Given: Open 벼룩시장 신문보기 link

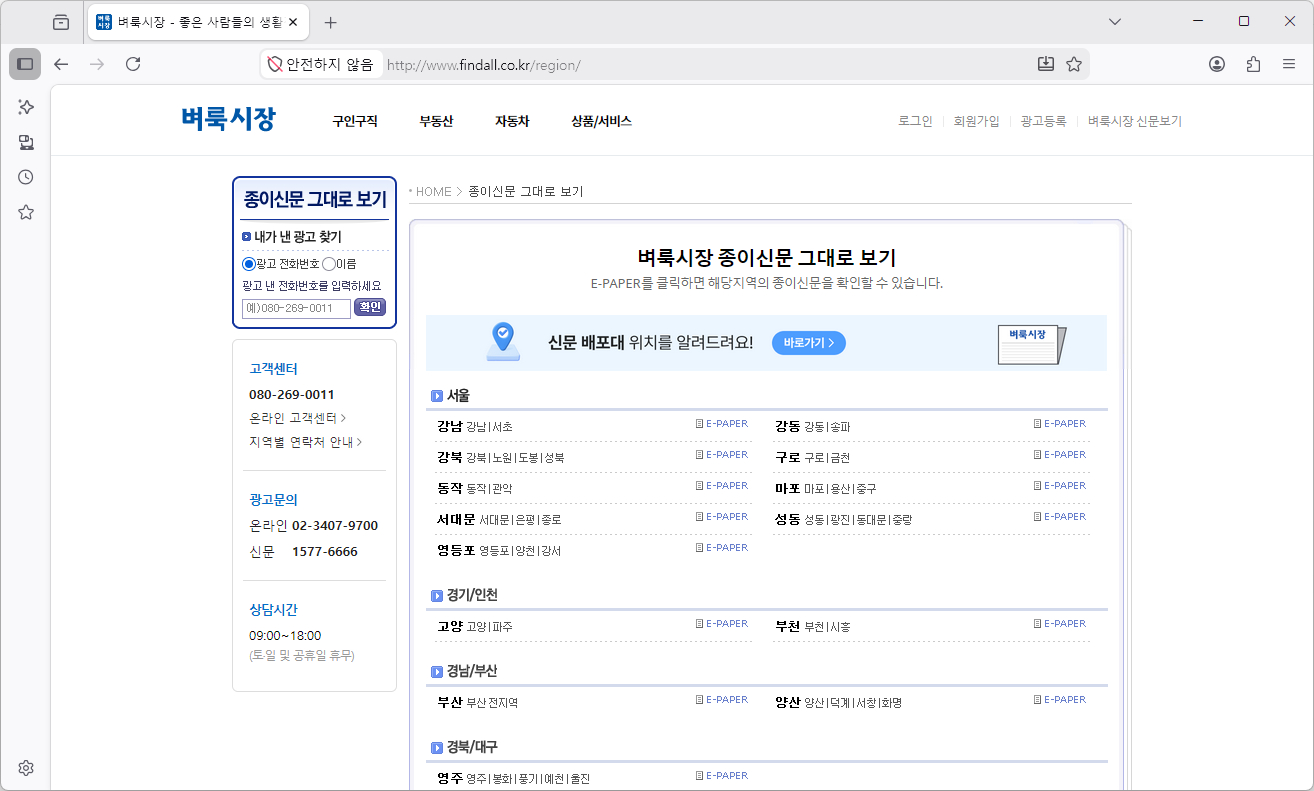Looking at the screenshot, I should [1135, 121].
